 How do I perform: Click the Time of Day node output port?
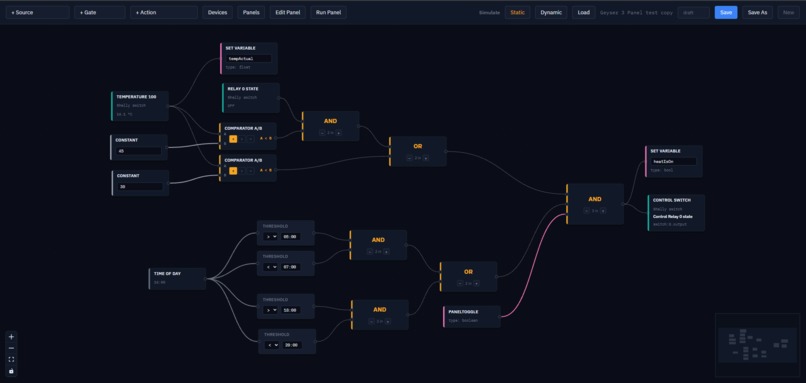206,279
